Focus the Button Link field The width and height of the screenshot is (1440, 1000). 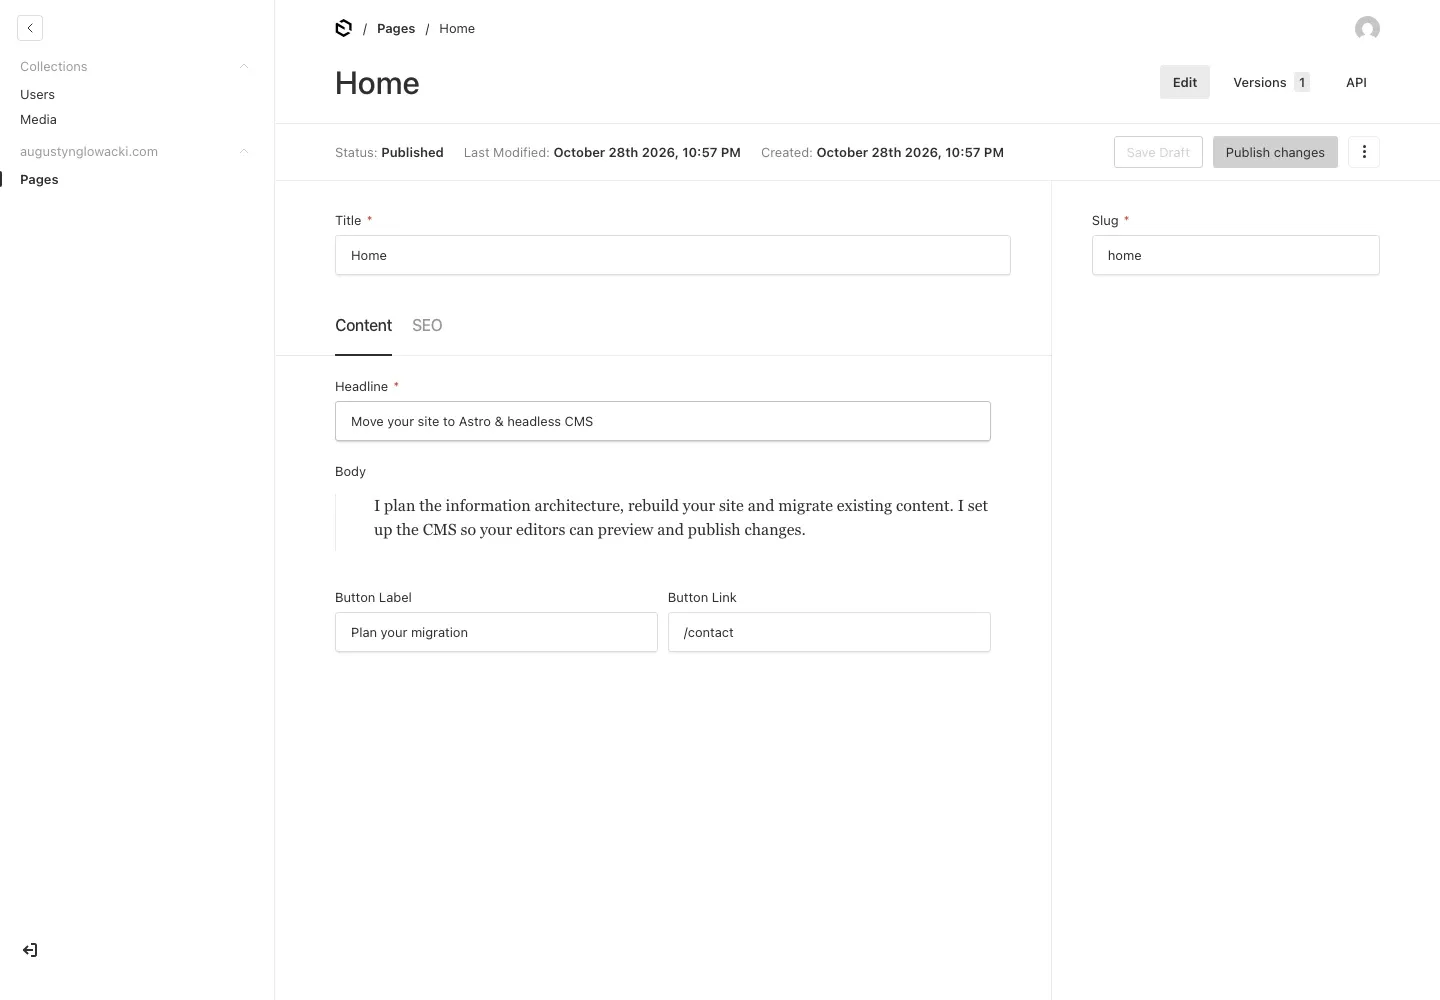829,632
